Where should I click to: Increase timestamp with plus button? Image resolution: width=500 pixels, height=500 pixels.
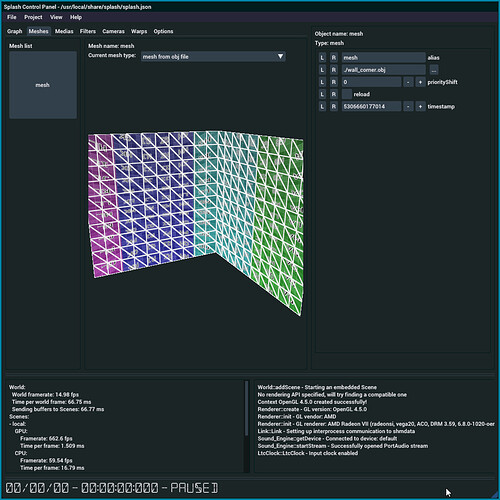(420, 106)
